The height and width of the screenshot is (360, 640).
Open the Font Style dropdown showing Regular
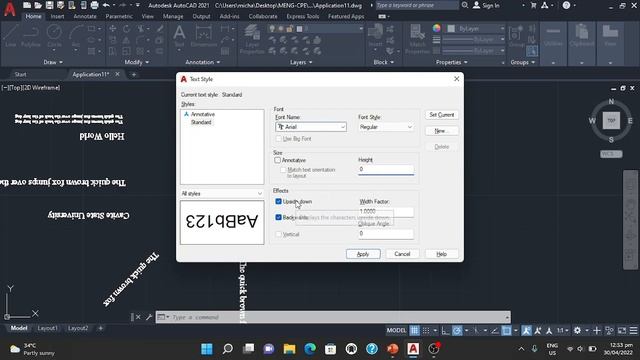pos(386,127)
